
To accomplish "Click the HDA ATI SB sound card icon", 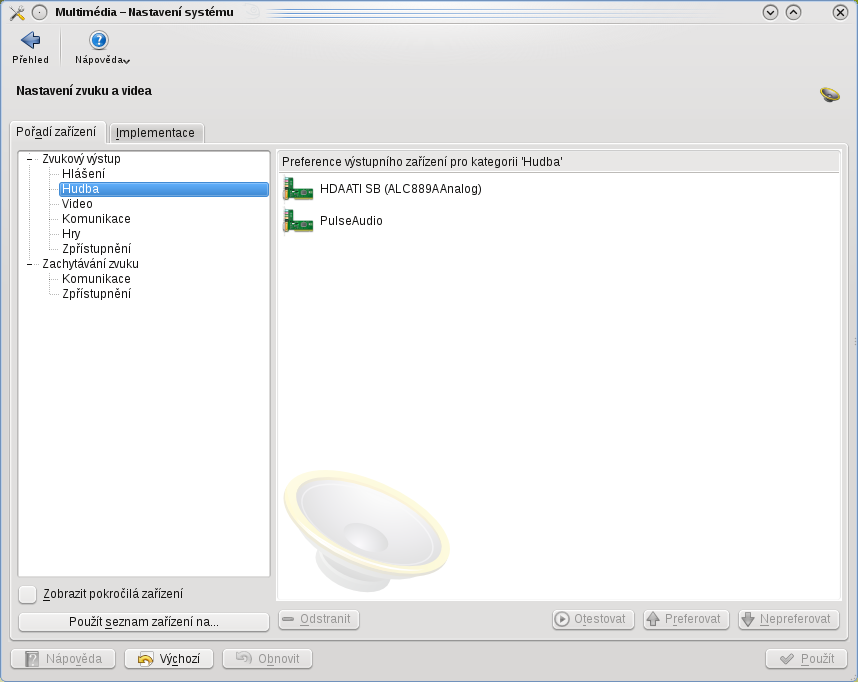I will coord(298,189).
